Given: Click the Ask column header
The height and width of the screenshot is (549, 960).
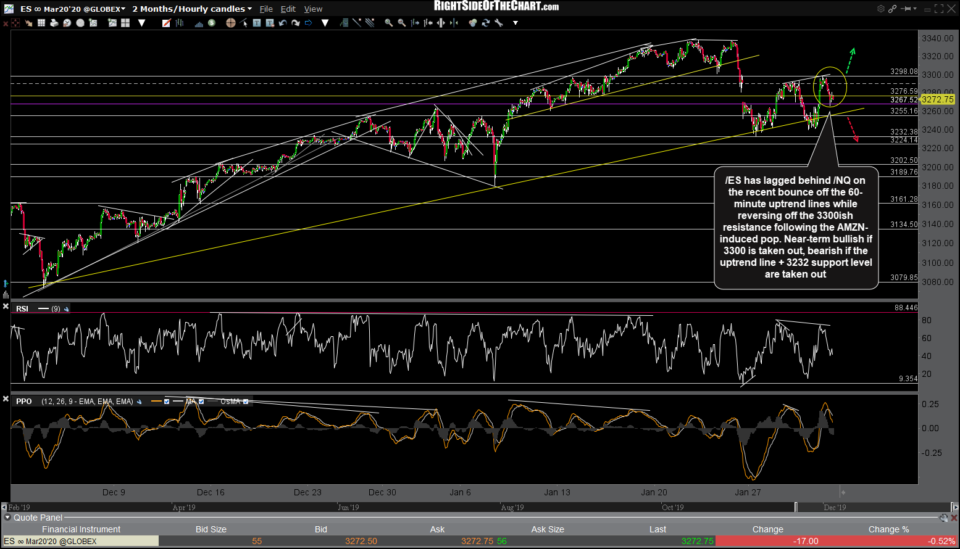Looking at the screenshot, I should click(x=437, y=529).
